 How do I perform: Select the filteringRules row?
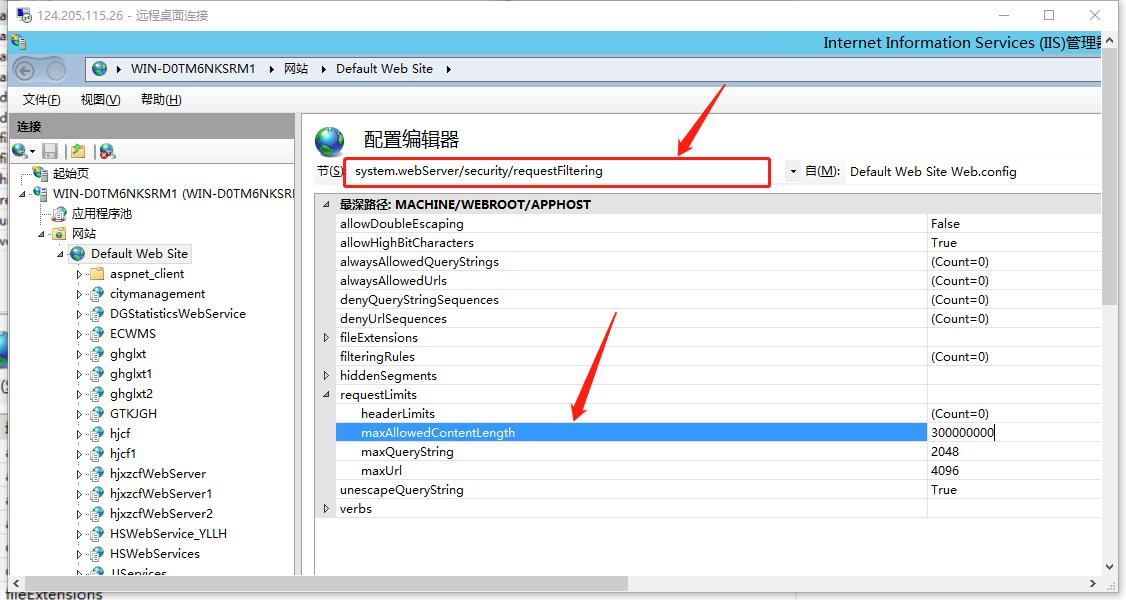coord(718,357)
